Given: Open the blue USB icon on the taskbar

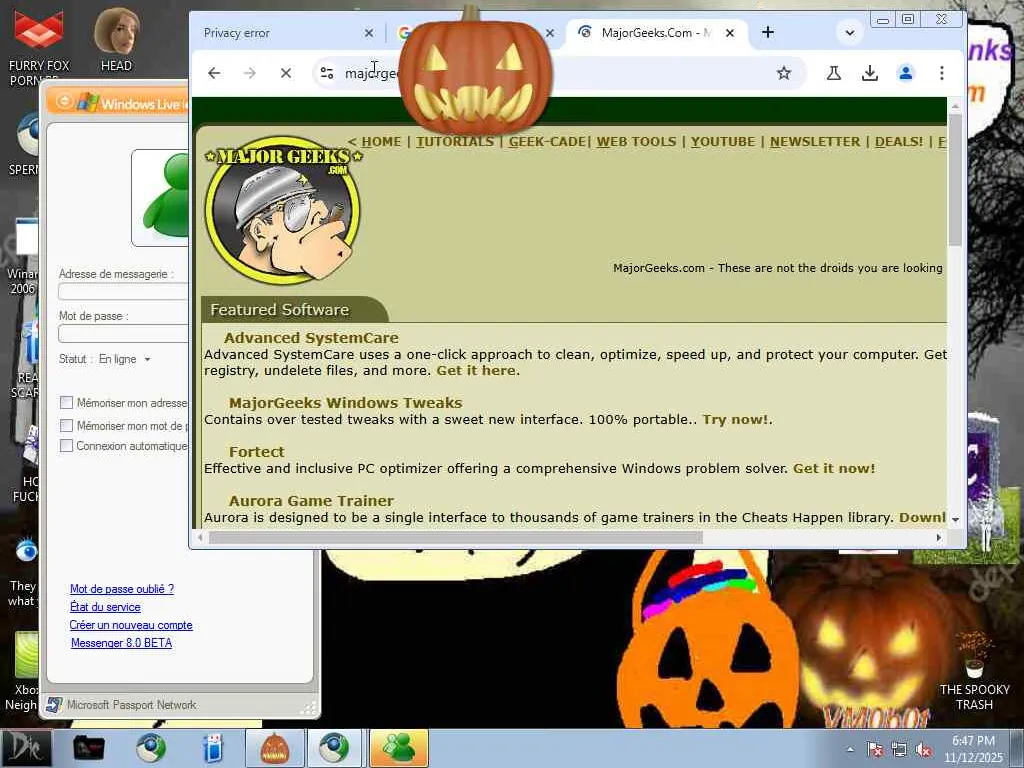Looking at the screenshot, I should (x=213, y=748).
